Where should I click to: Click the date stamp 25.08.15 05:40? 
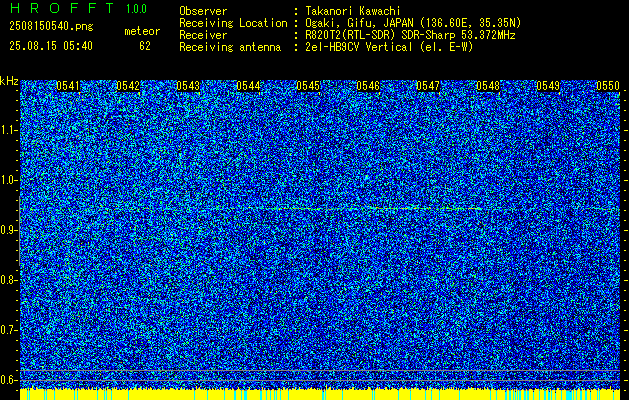click(x=51, y=46)
